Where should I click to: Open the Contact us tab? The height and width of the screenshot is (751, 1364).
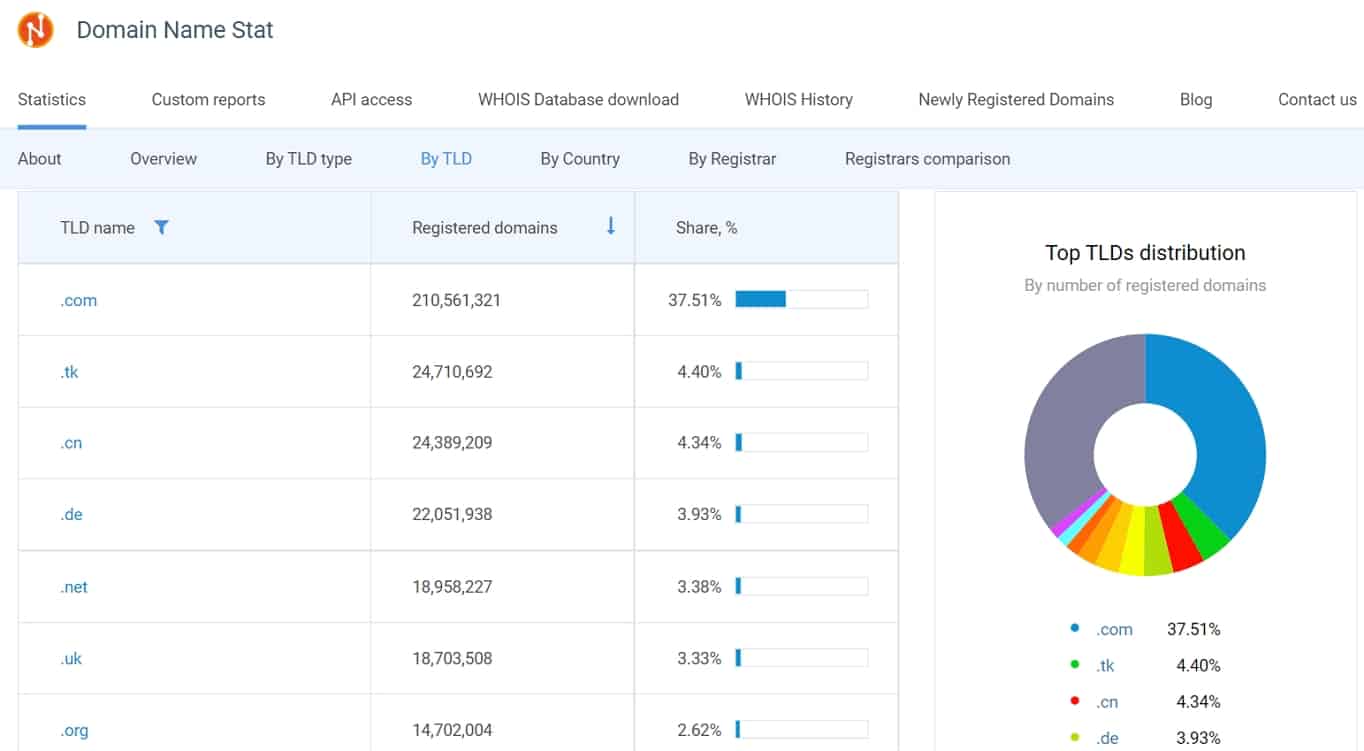pyautogui.click(x=1317, y=99)
